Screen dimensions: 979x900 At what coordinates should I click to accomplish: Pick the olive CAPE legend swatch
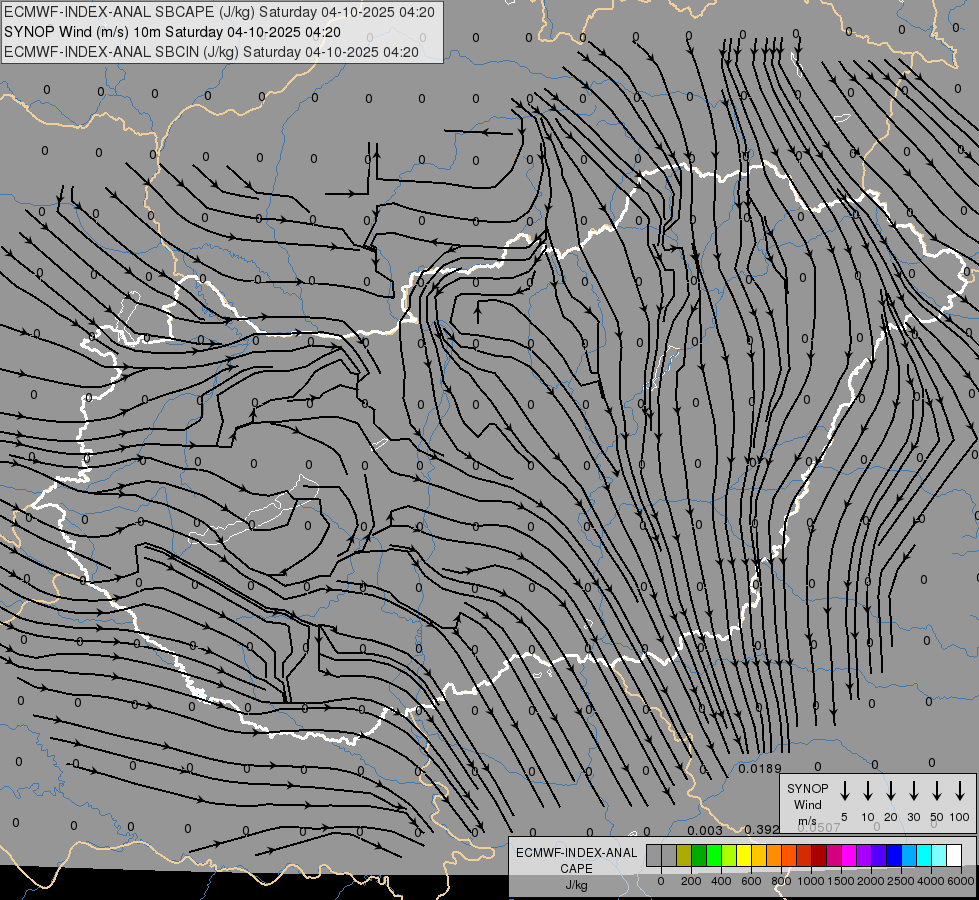(684, 855)
